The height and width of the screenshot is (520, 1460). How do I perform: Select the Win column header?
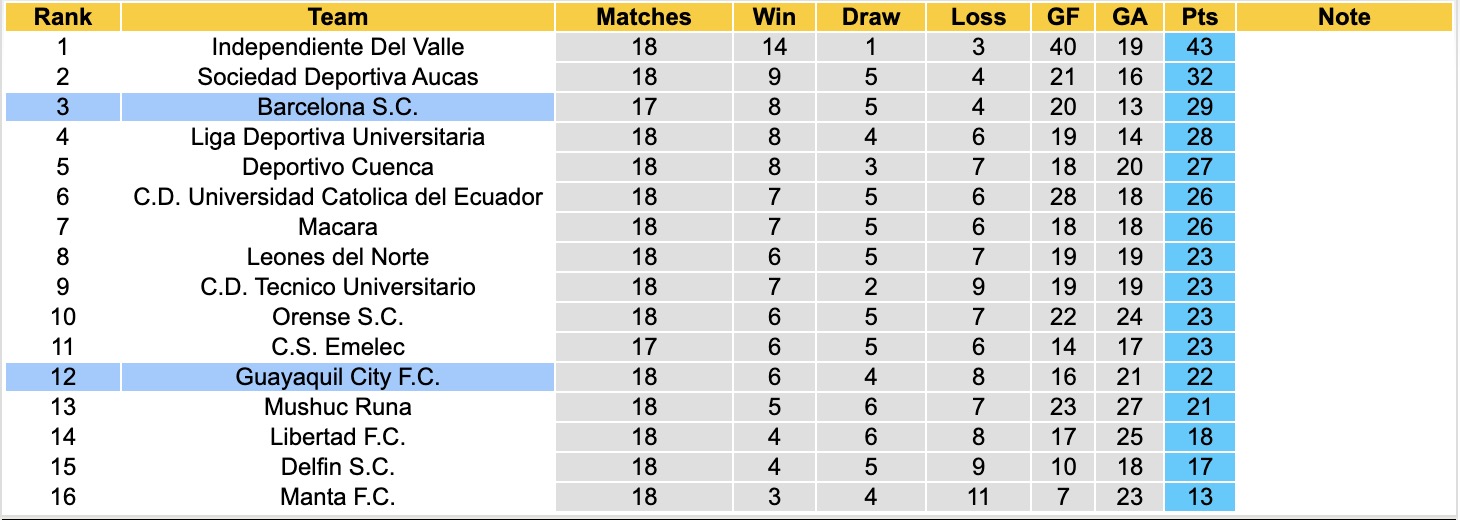pyautogui.click(x=774, y=17)
